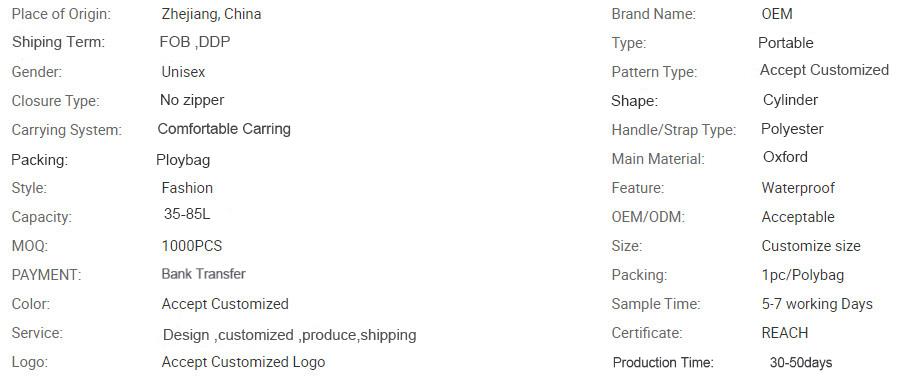Click the 'Ploybag' packing value
Image resolution: width=904 pixels, height=380 pixels.
[x=183, y=160]
